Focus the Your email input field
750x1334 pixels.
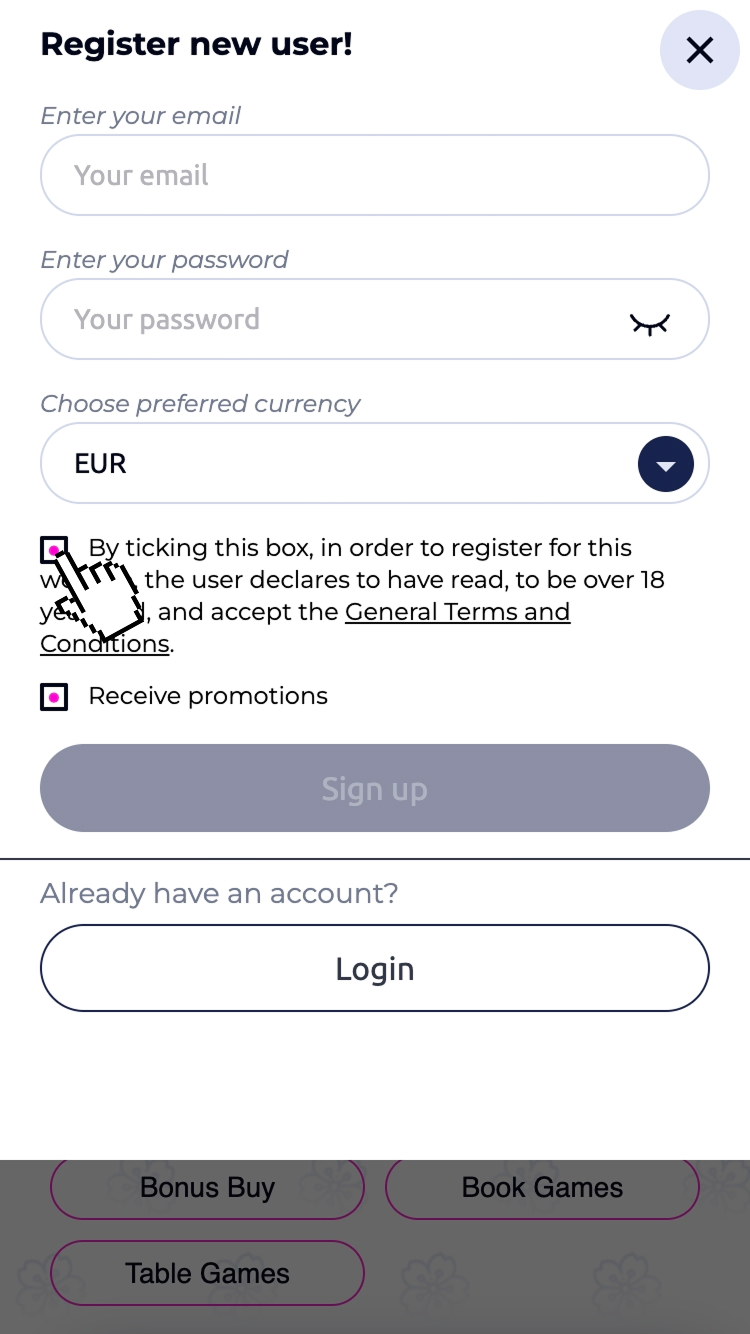pos(374,175)
